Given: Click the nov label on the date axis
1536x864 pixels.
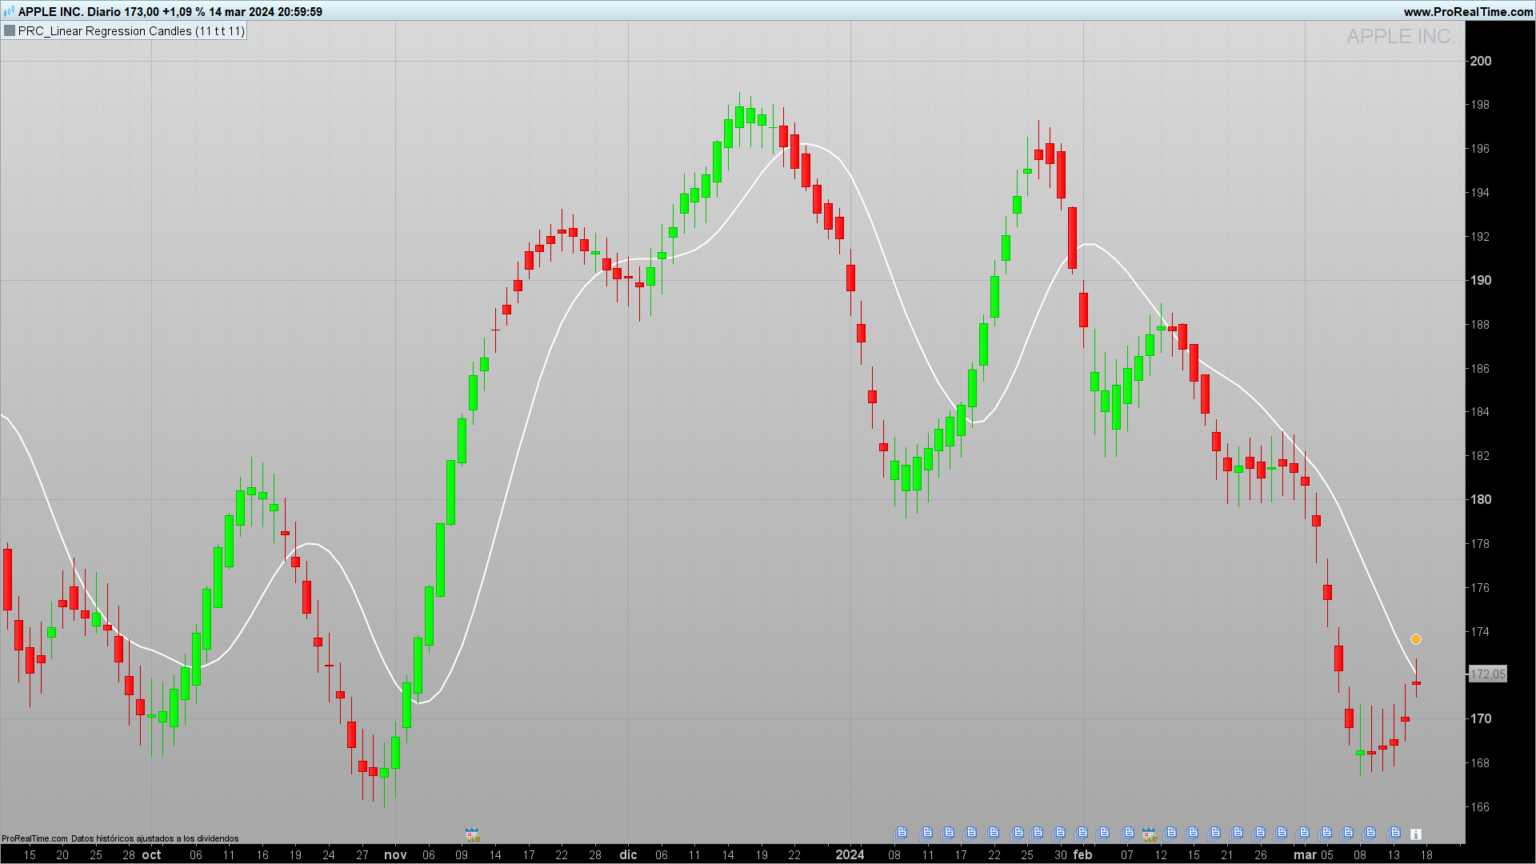Looking at the screenshot, I should click(x=396, y=855).
